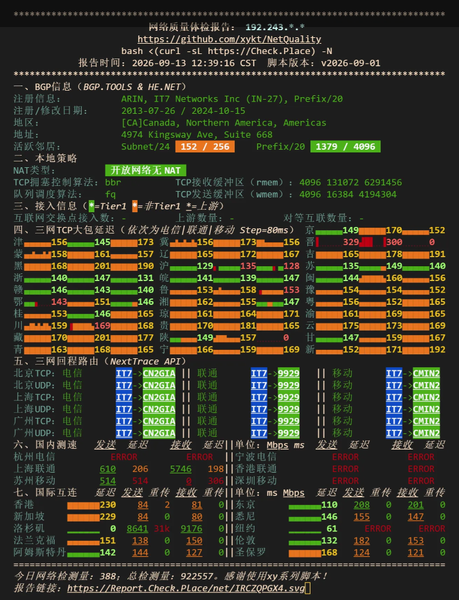Click CN2GIA in the 广州TCP row
This screenshot has height=600, width=459.
(159, 421)
